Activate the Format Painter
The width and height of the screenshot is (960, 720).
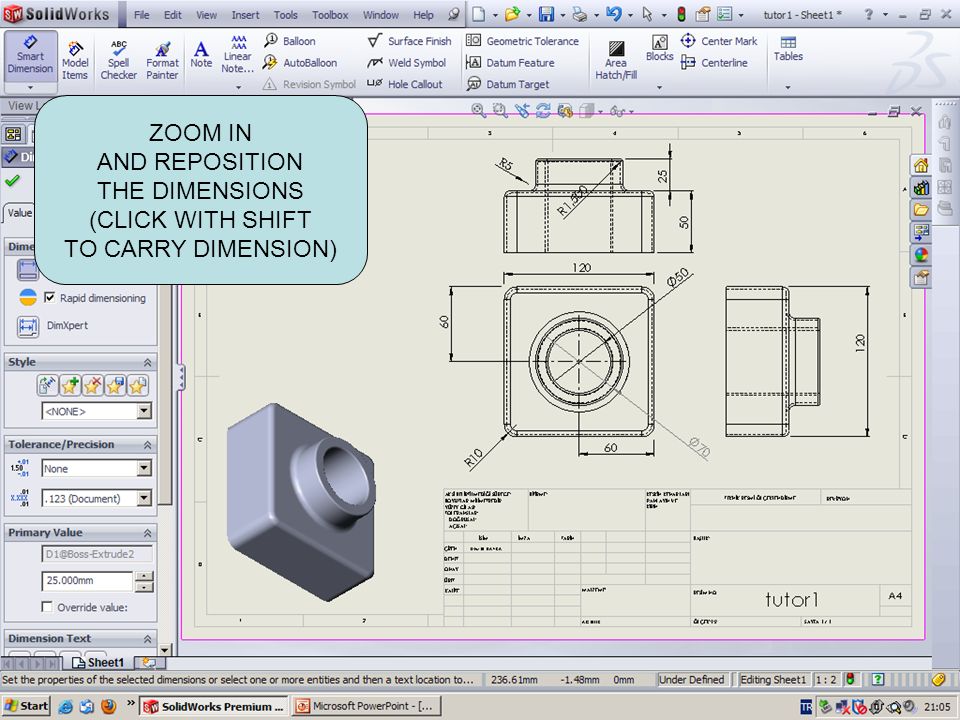(162, 60)
